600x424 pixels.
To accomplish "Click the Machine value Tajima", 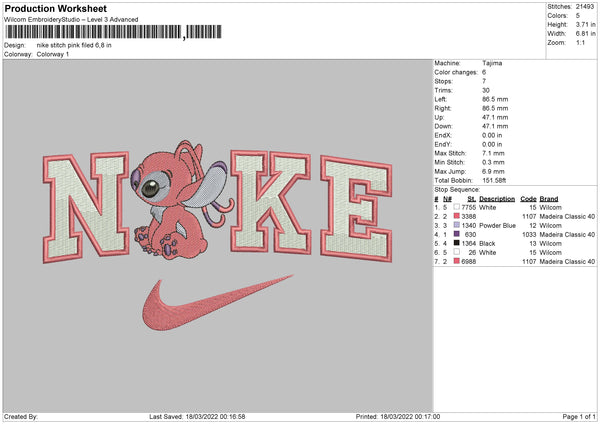I will coord(492,63).
